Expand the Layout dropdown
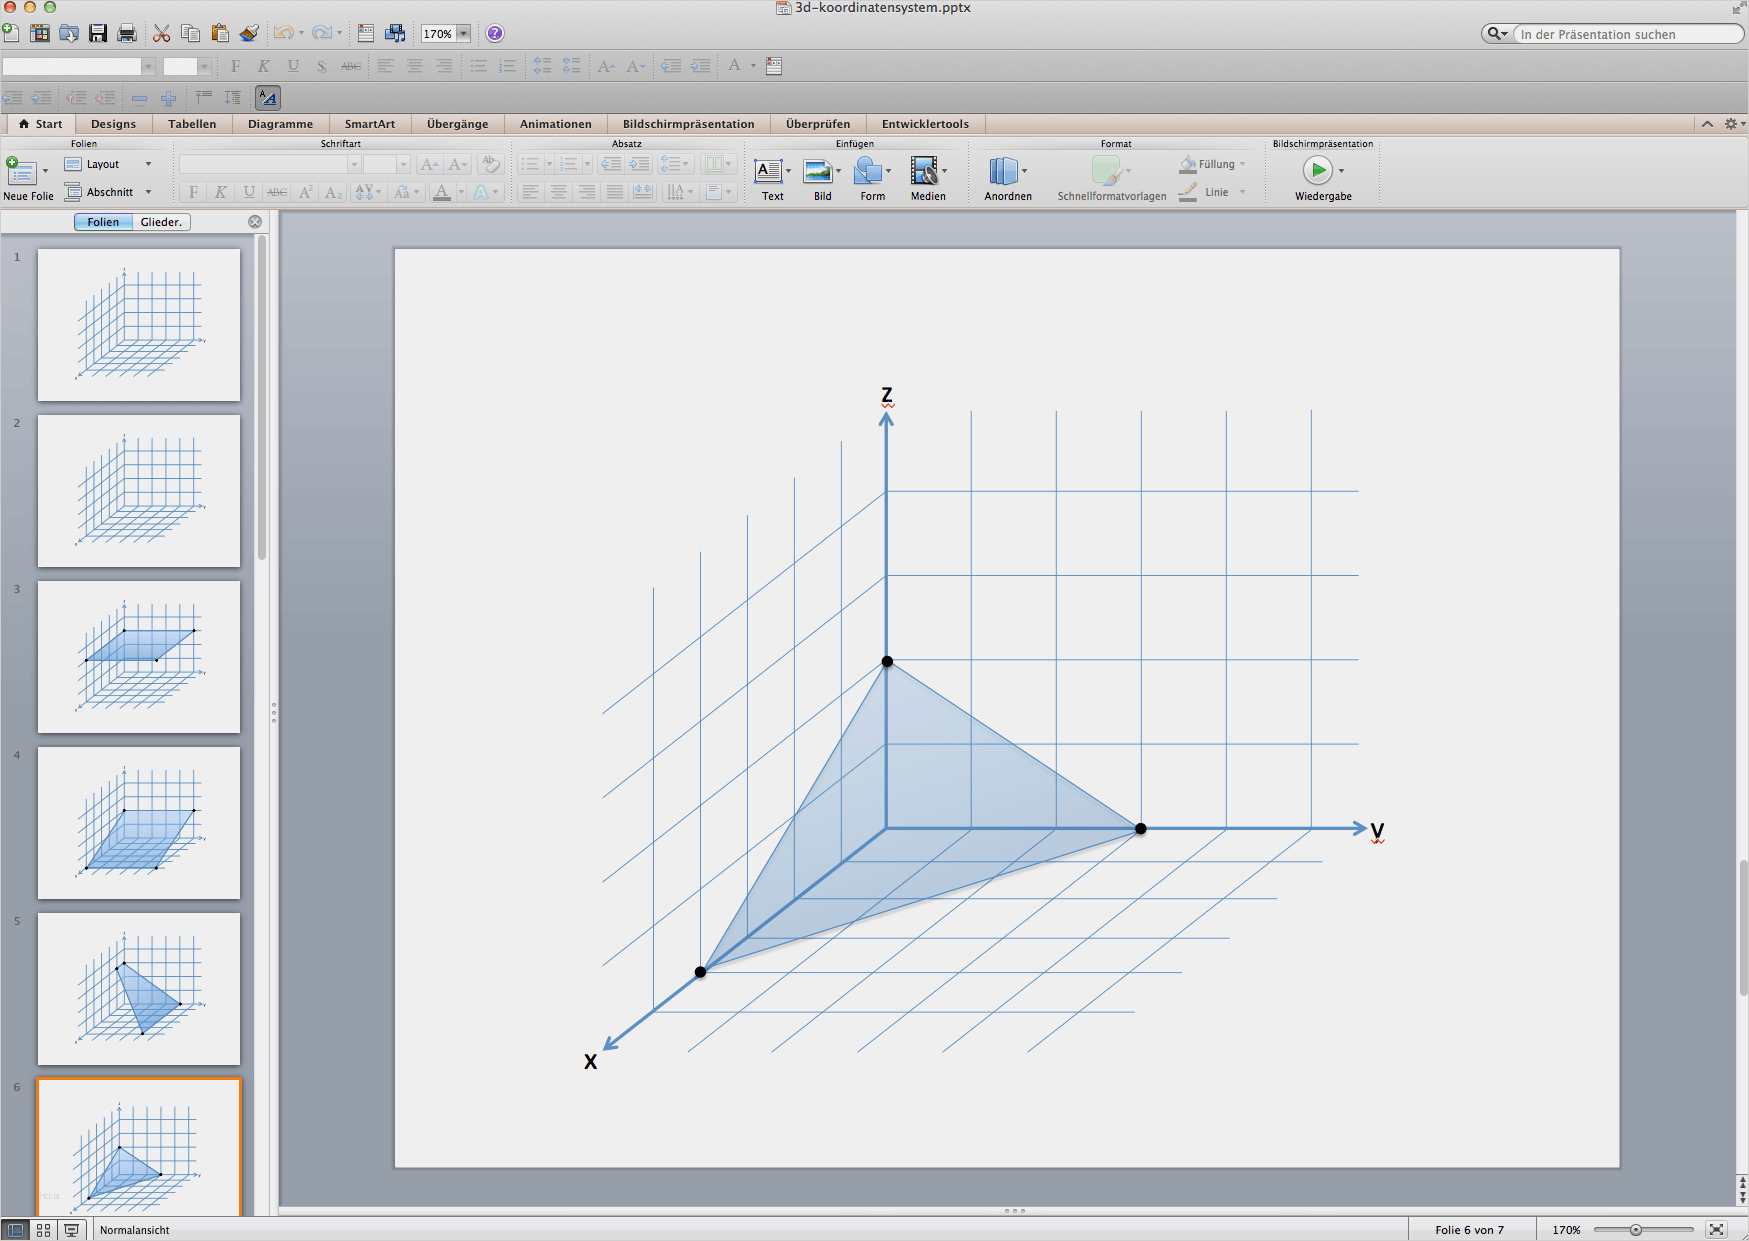This screenshot has height=1241, width=1749. tap(148, 164)
